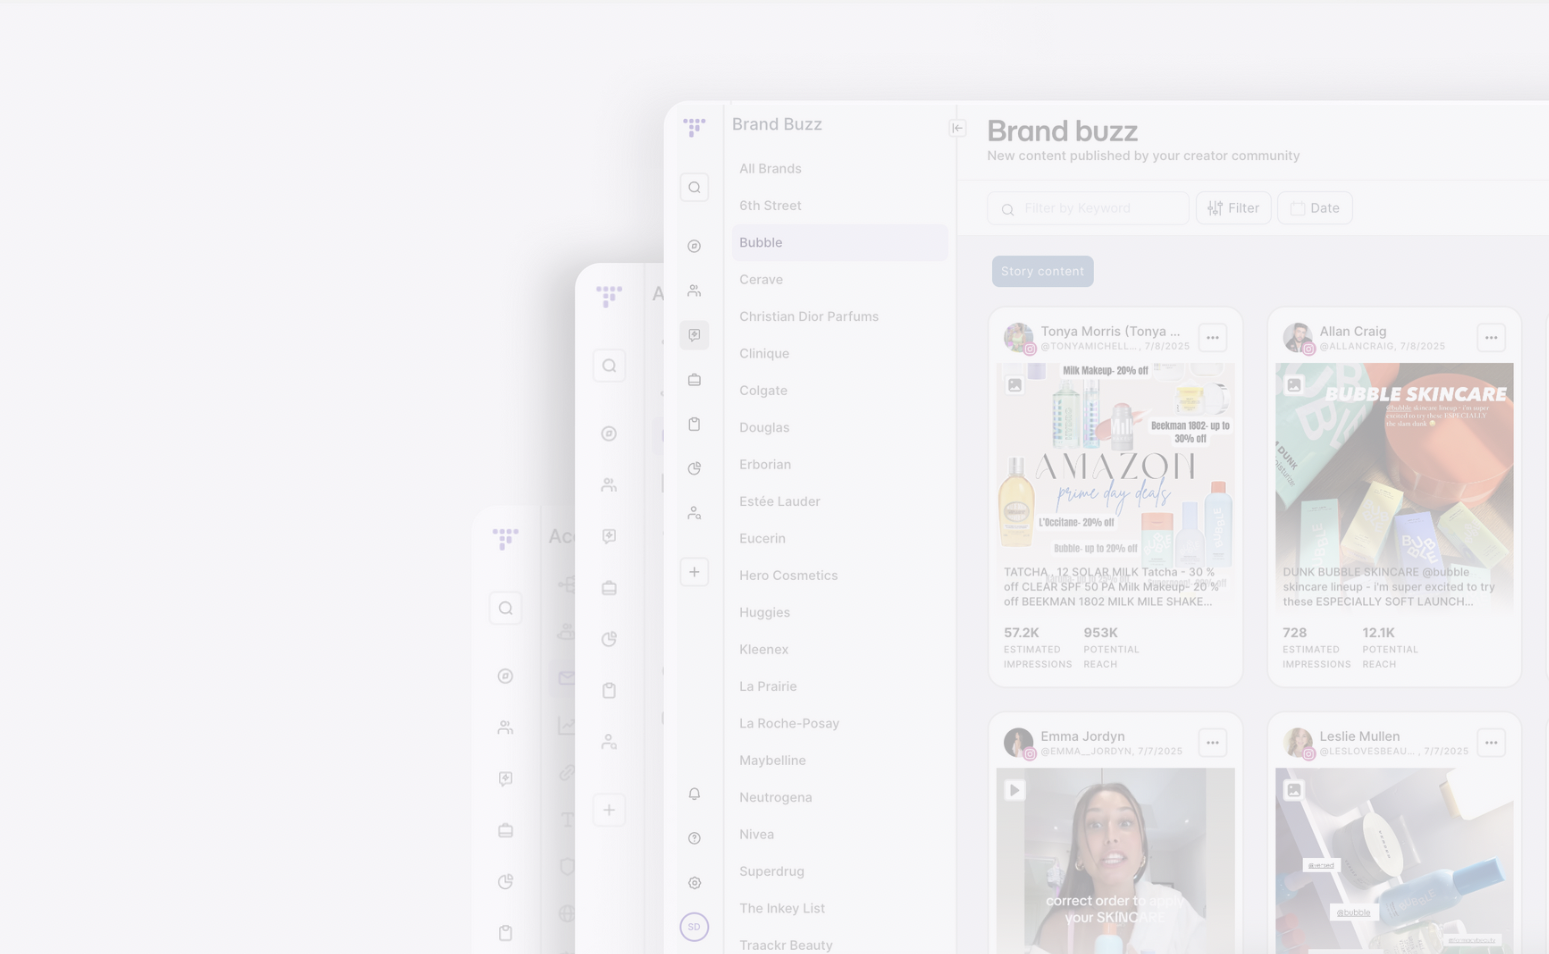Open the Date picker button

pyautogui.click(x=1314, y=208)
